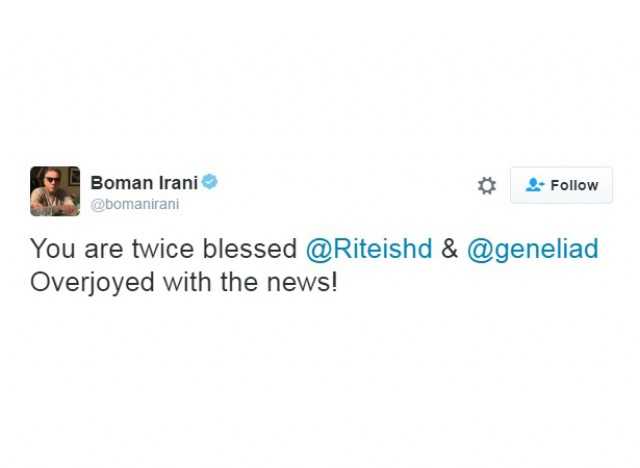Viewport: 640px width, 468px height.
Task: Click the Boman Irani display name
Action: [x=144, y=182]
